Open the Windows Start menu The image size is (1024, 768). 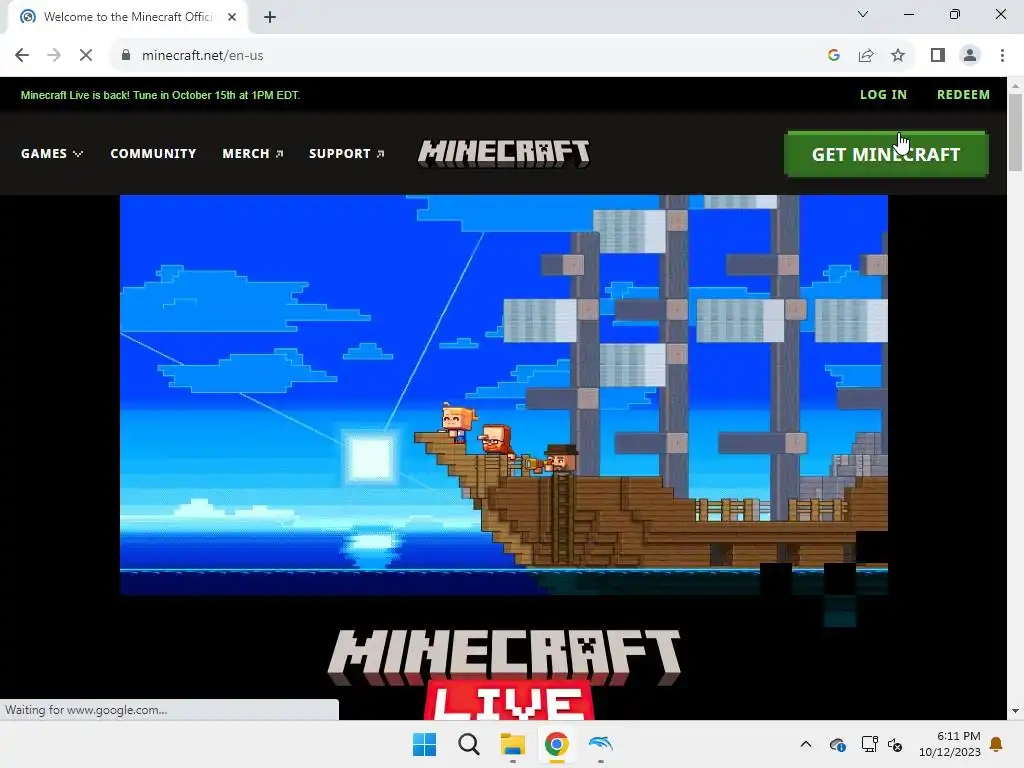click(424, 744)
